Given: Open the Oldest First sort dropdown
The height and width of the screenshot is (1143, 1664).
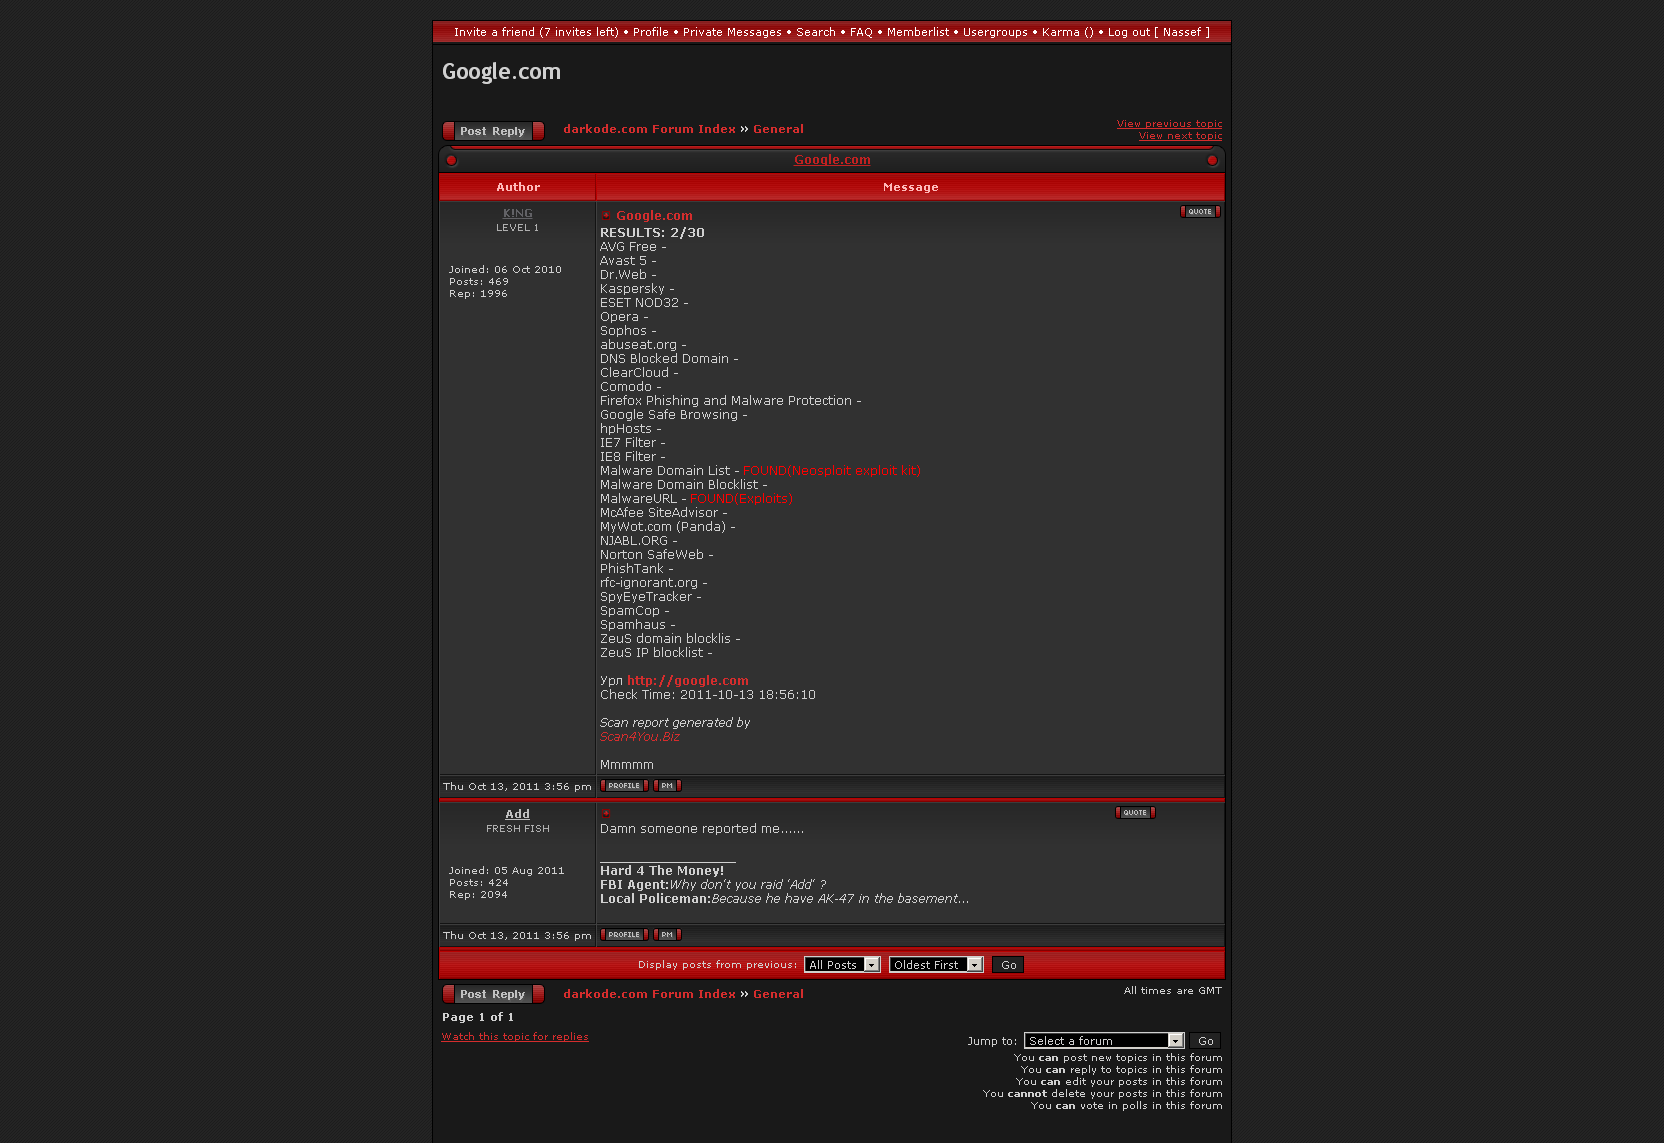Looking at the screenshot, I should coord(936,965).
